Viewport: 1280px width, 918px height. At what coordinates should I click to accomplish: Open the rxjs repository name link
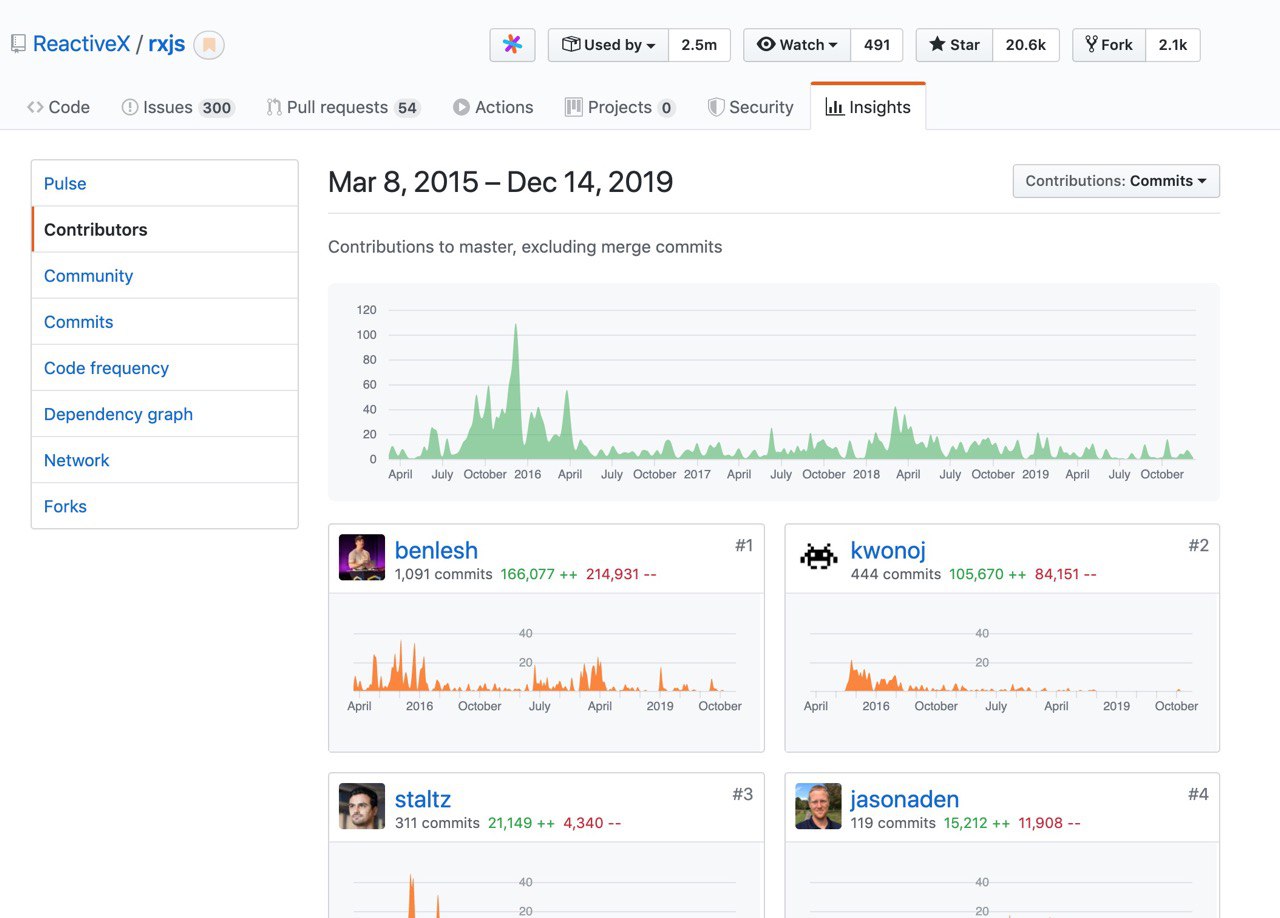click(x=166, y=44)
